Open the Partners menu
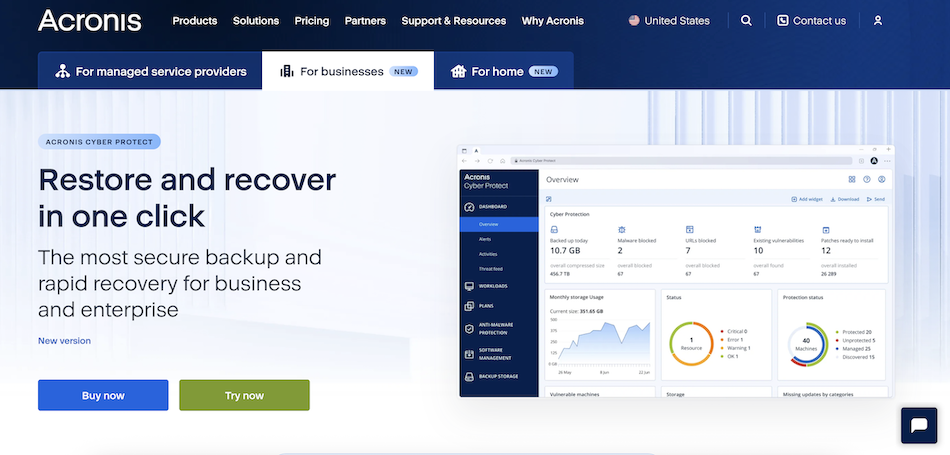The width and height of the screenshot is (950, 455). [x=365, y=21]
